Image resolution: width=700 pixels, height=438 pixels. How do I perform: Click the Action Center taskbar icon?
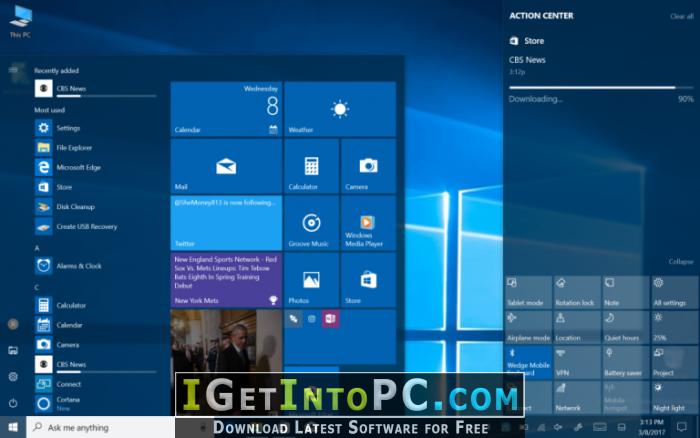[x=682, y=427]
